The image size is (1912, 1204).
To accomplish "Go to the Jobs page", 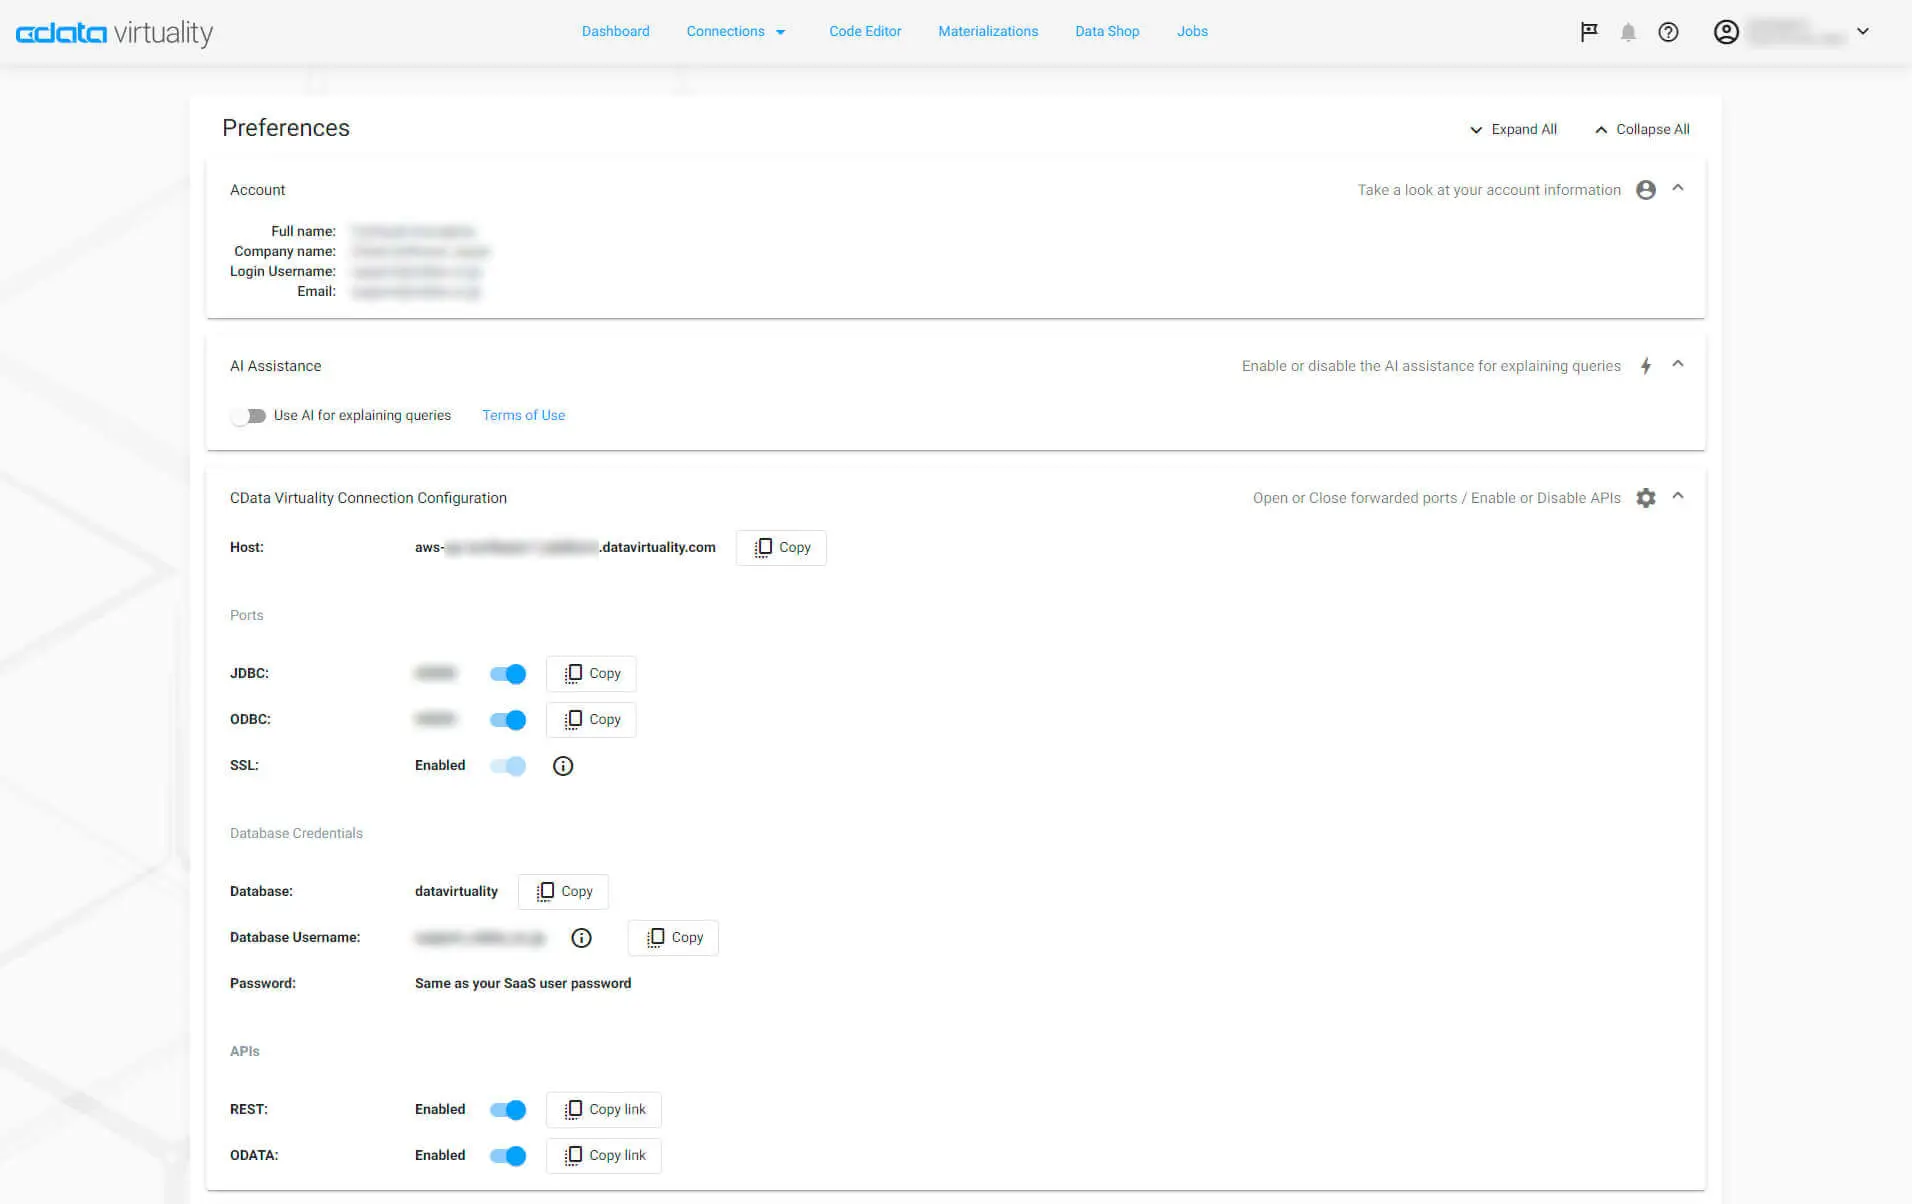I will click(x=1192, y=32).
